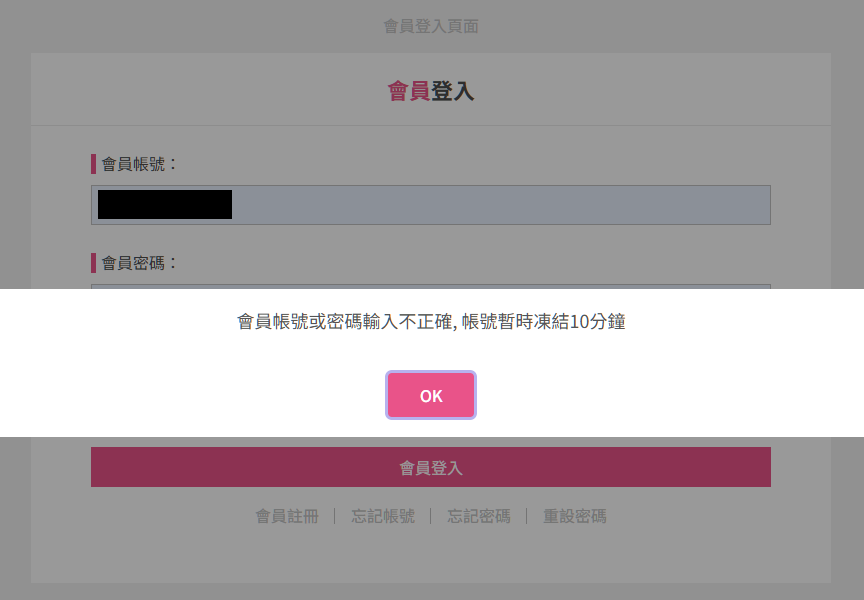
Task: Click the divider between 會員註冊 and 忘記帳號
Action: click(335, 516)
